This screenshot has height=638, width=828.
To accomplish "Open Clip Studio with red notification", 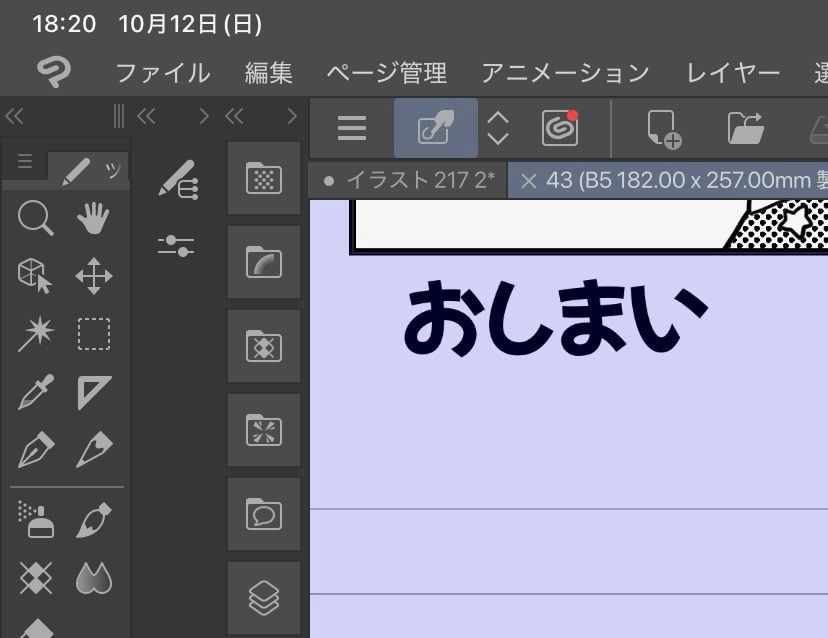I will [x=560, y=128].
